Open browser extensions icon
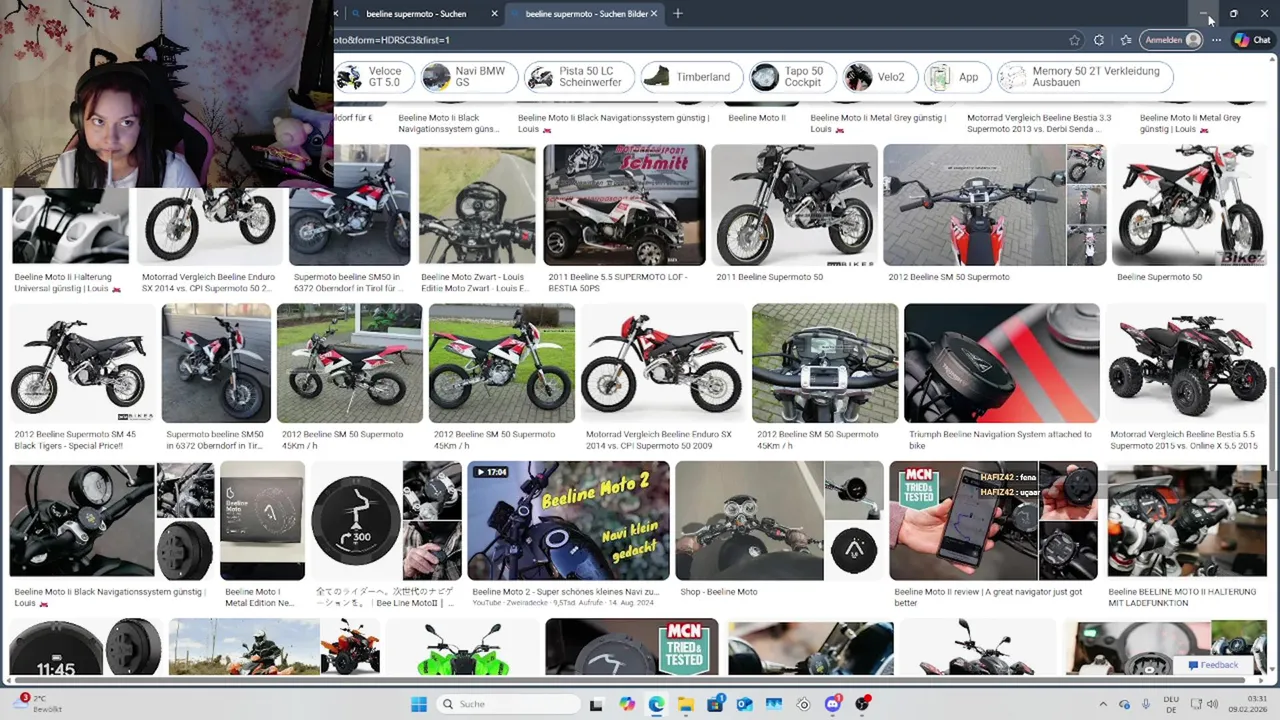This screenshot has height=720, width=1280. [1099, 40]
